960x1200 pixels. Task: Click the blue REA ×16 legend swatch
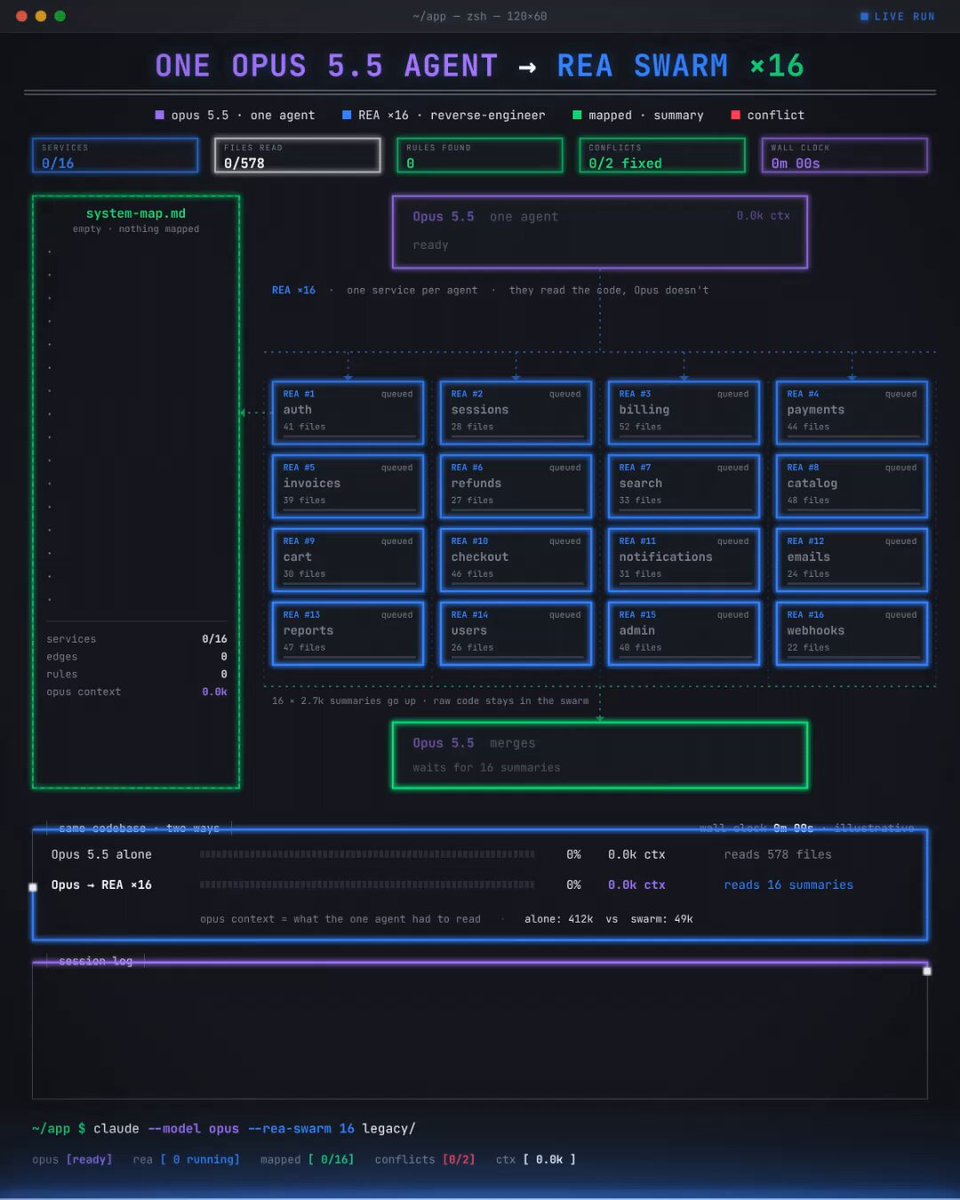347,115
